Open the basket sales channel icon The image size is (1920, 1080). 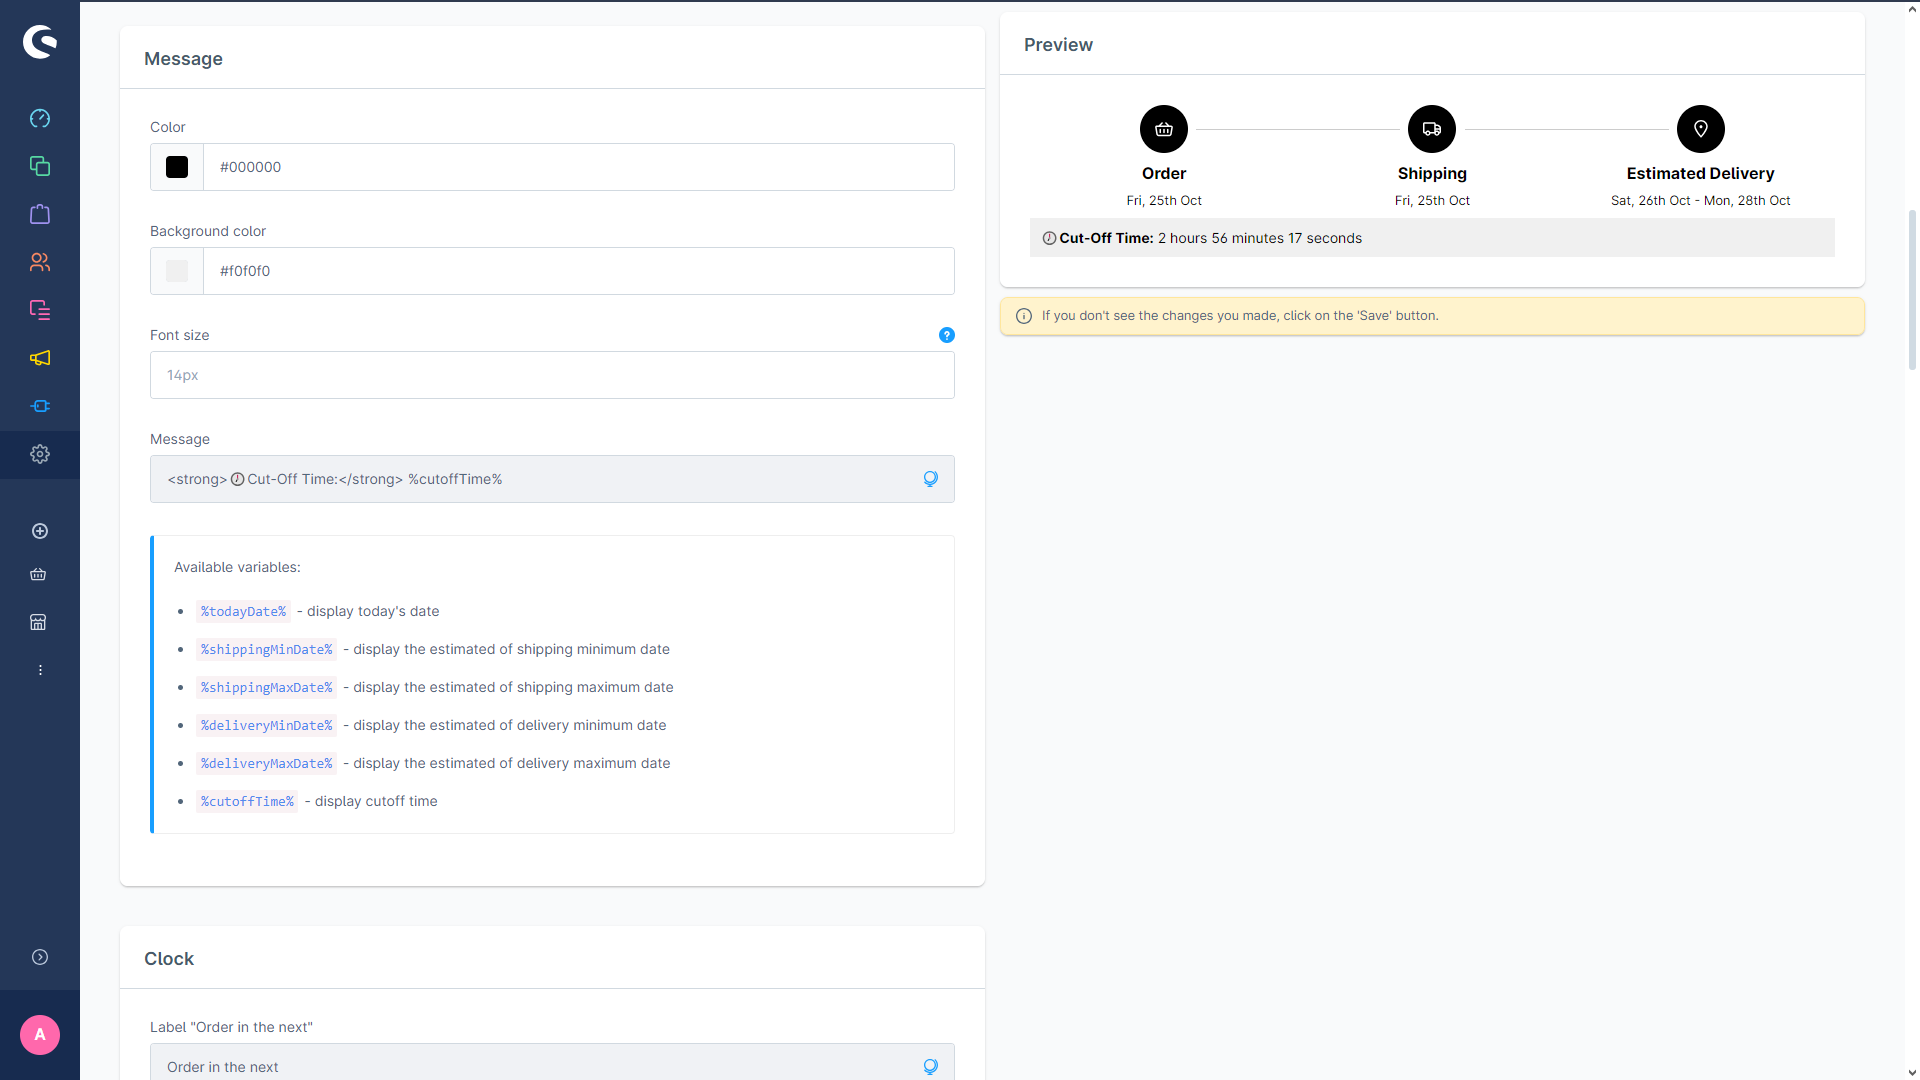(38, 574)
